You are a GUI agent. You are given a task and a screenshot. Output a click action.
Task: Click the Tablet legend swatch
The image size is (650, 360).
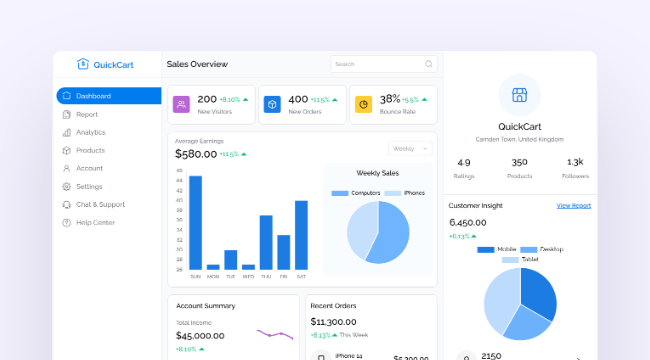point(510,260)
